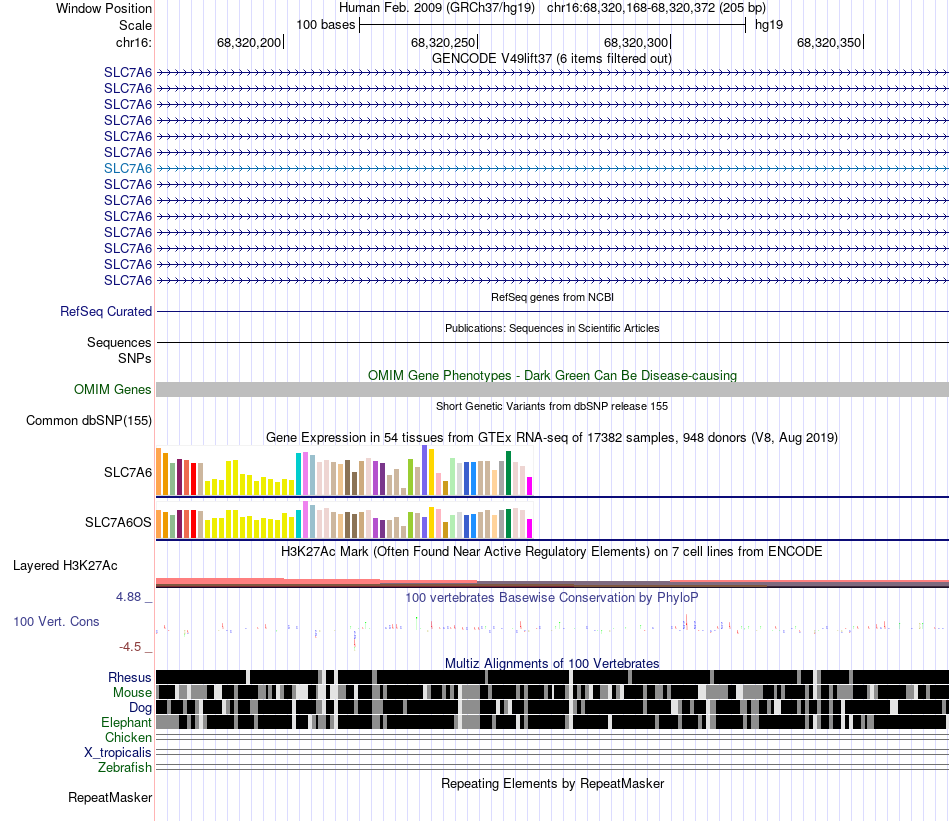Click the dark green bar in SLC7A6 chart
The image size is (950, 821).
pyautogui.click(x=508, y=473)
